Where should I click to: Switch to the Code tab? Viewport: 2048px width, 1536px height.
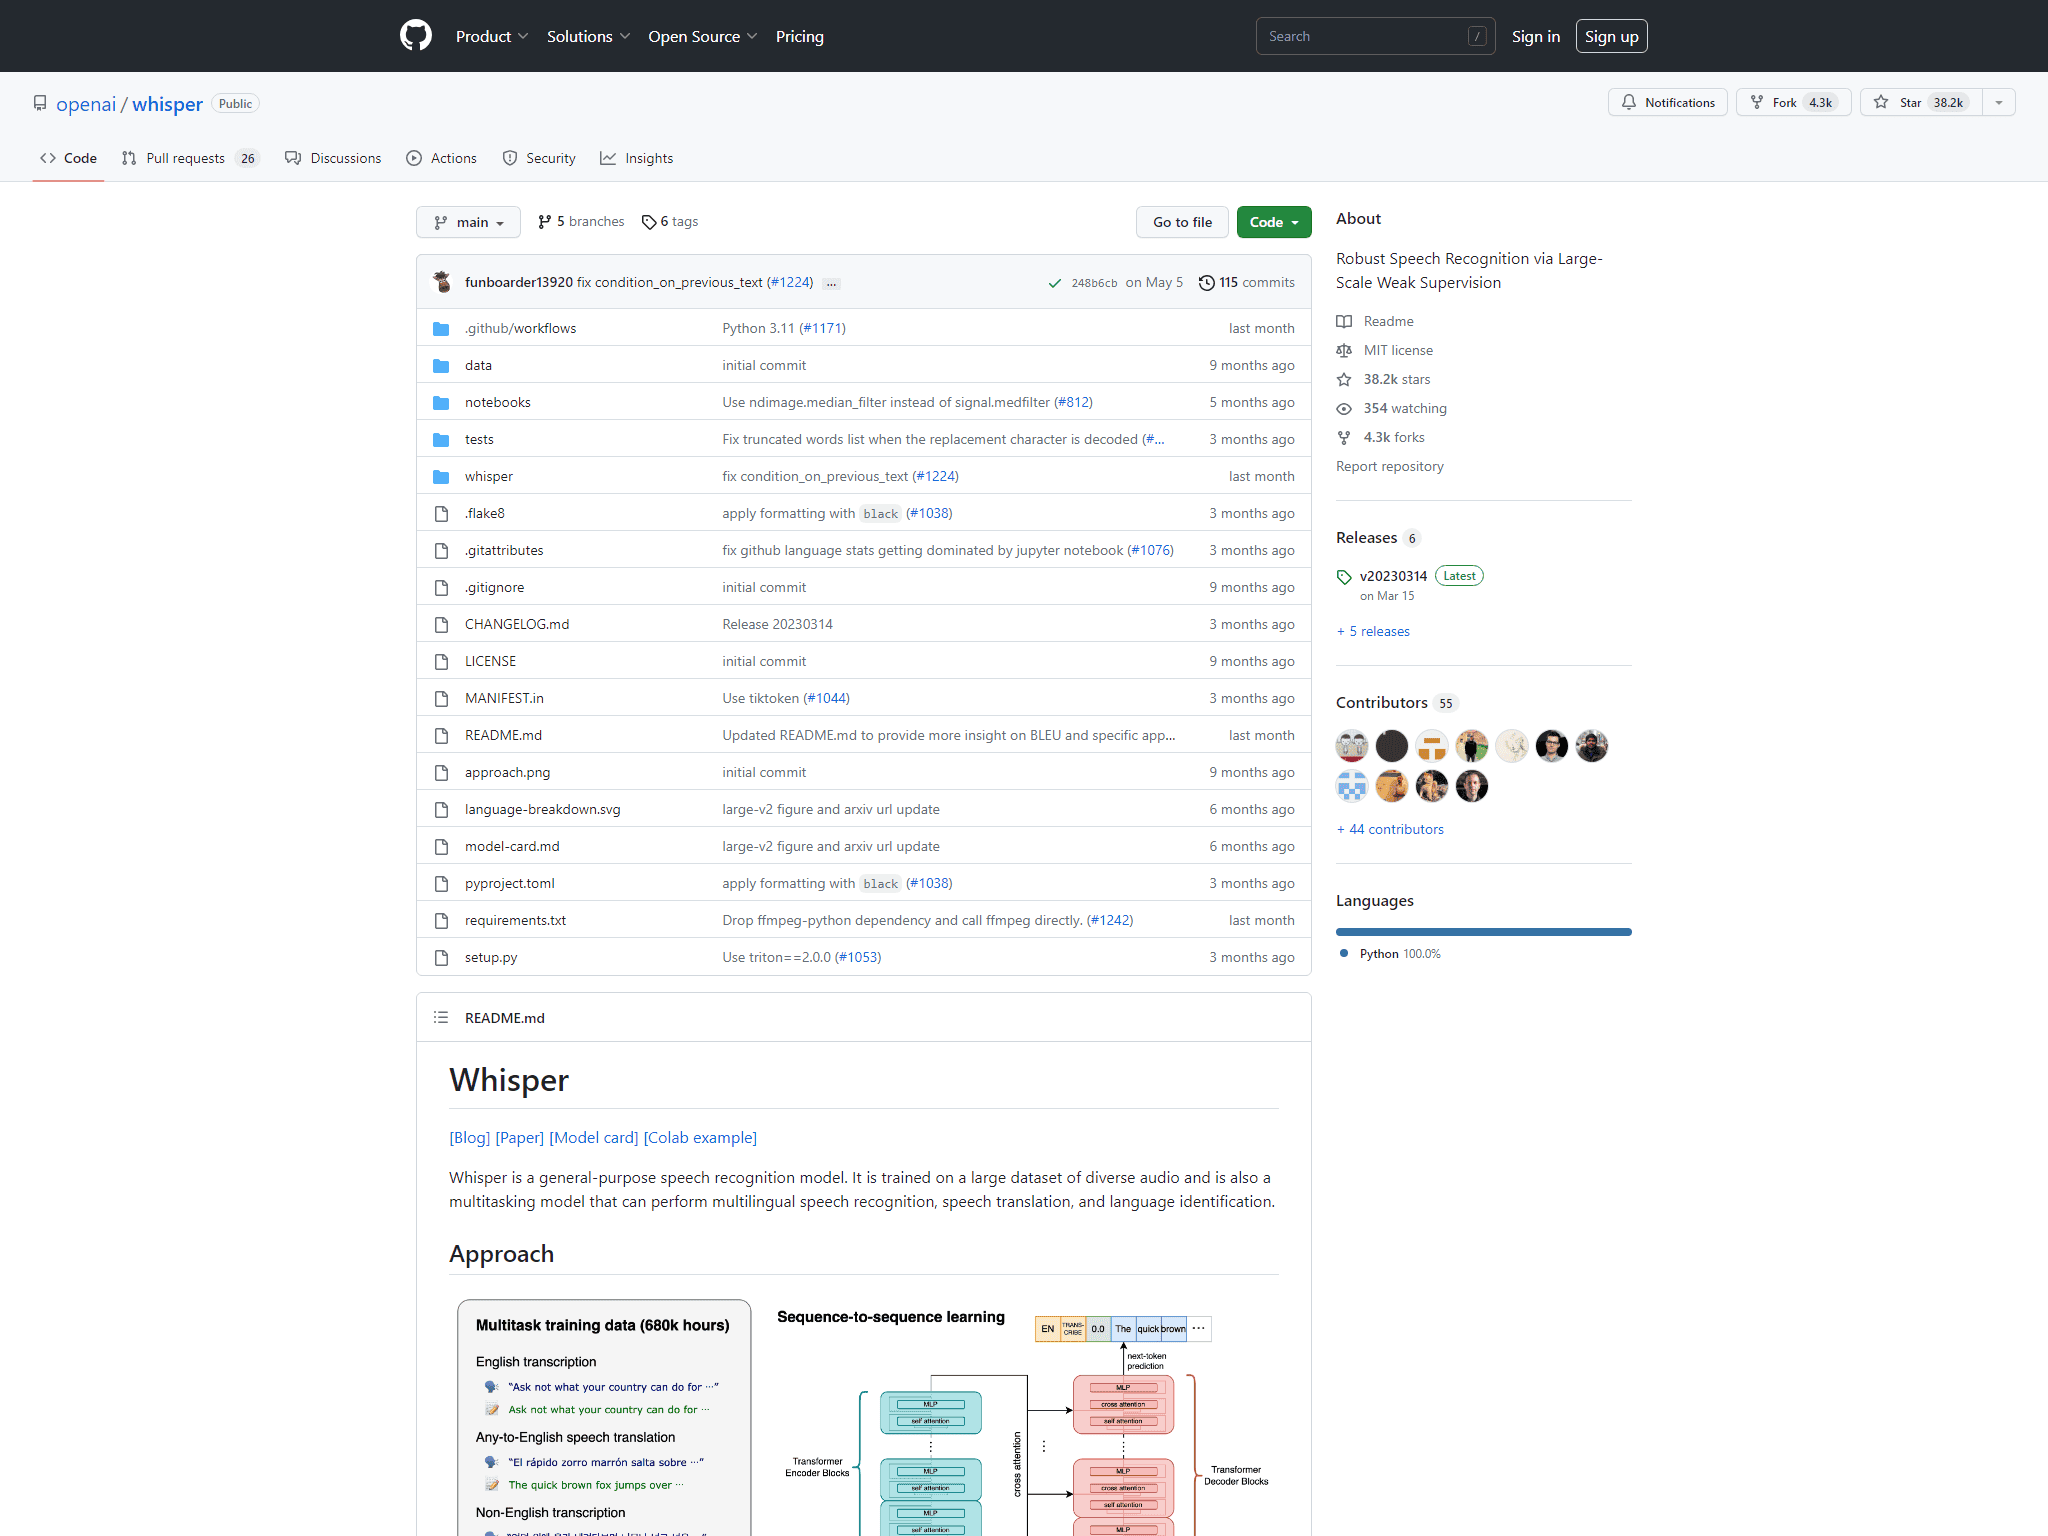click(68, 158)
